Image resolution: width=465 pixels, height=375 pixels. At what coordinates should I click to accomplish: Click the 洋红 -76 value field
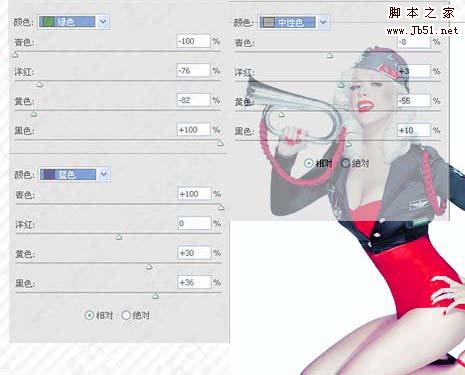[x=194, y=71]
